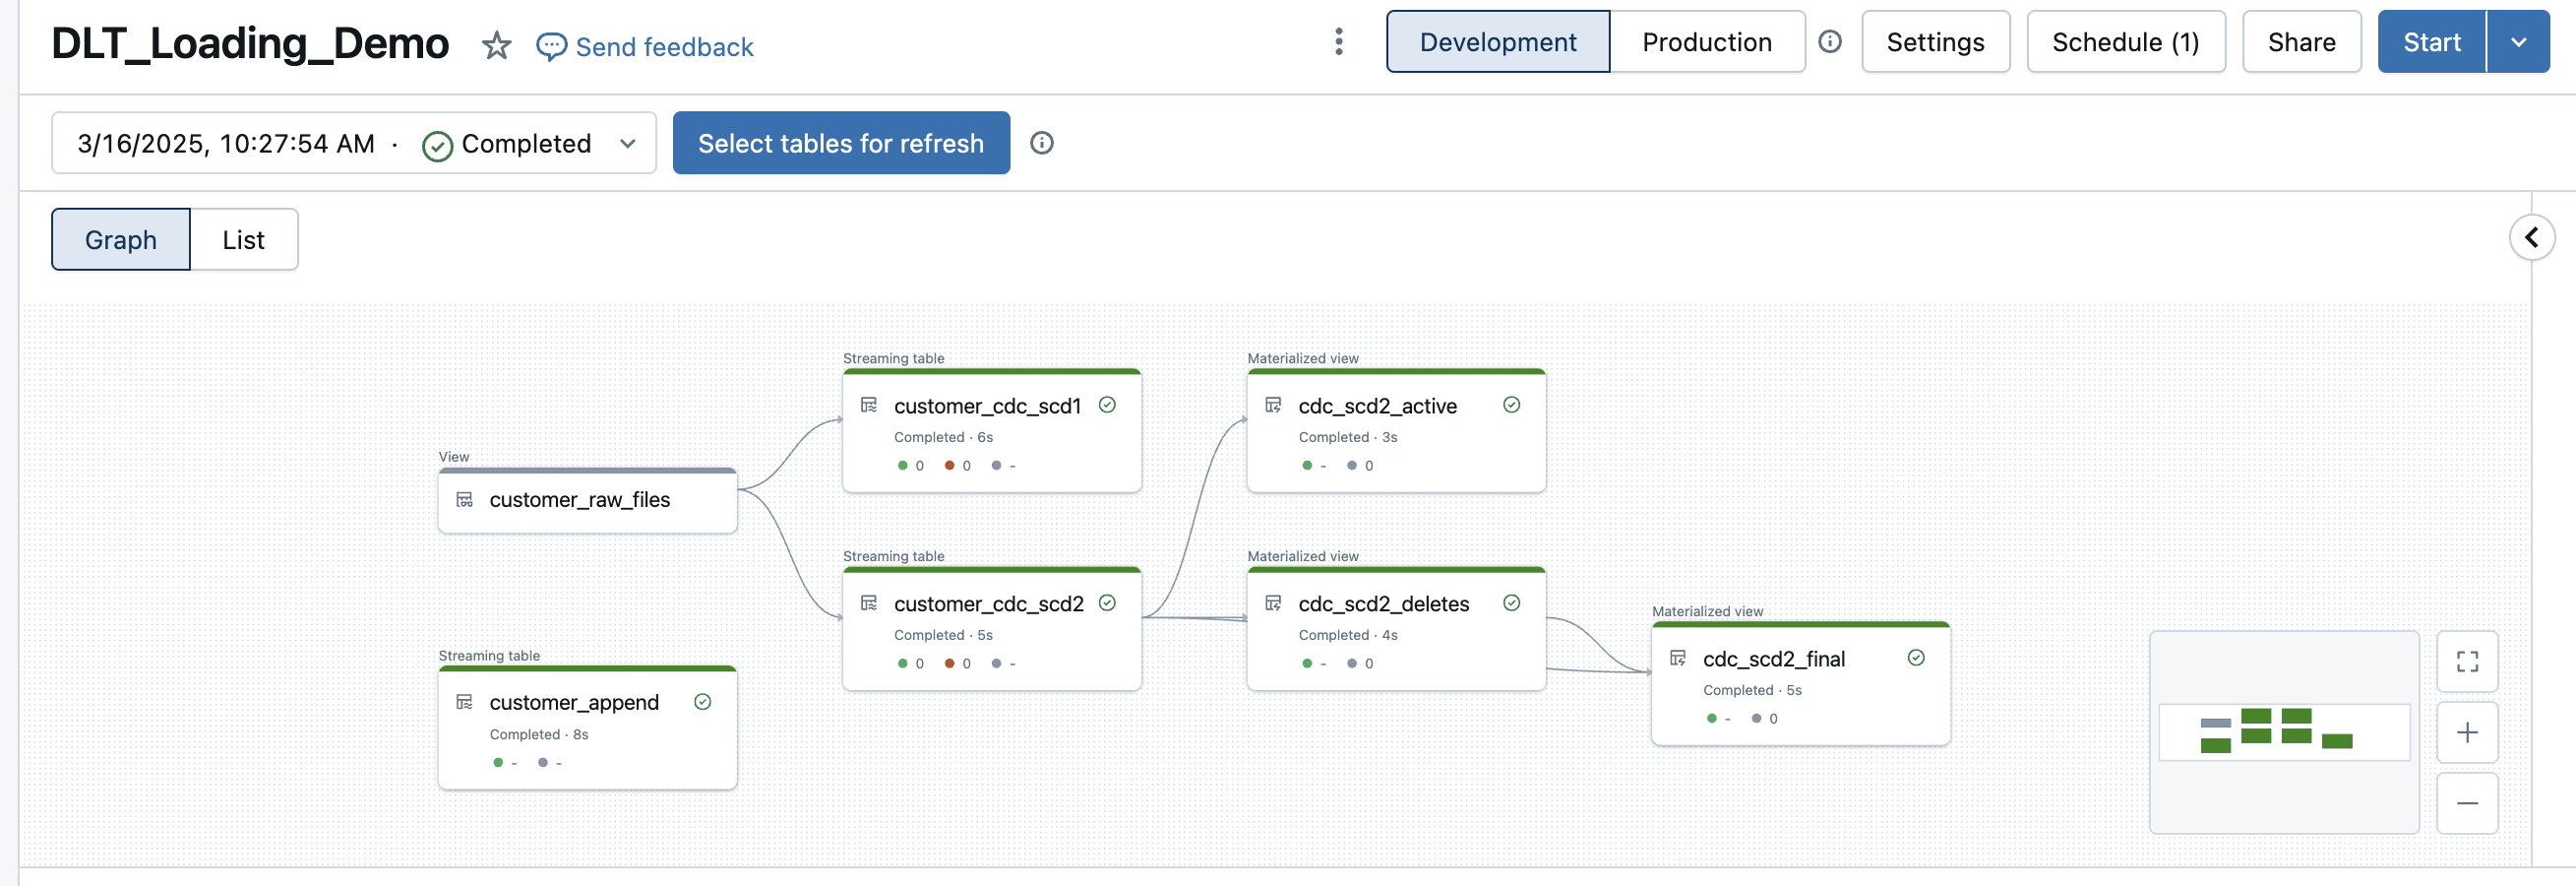
Task: Star the DLT_Loading_Demo pipeline as favorite
Action: [x=496, y=46]
